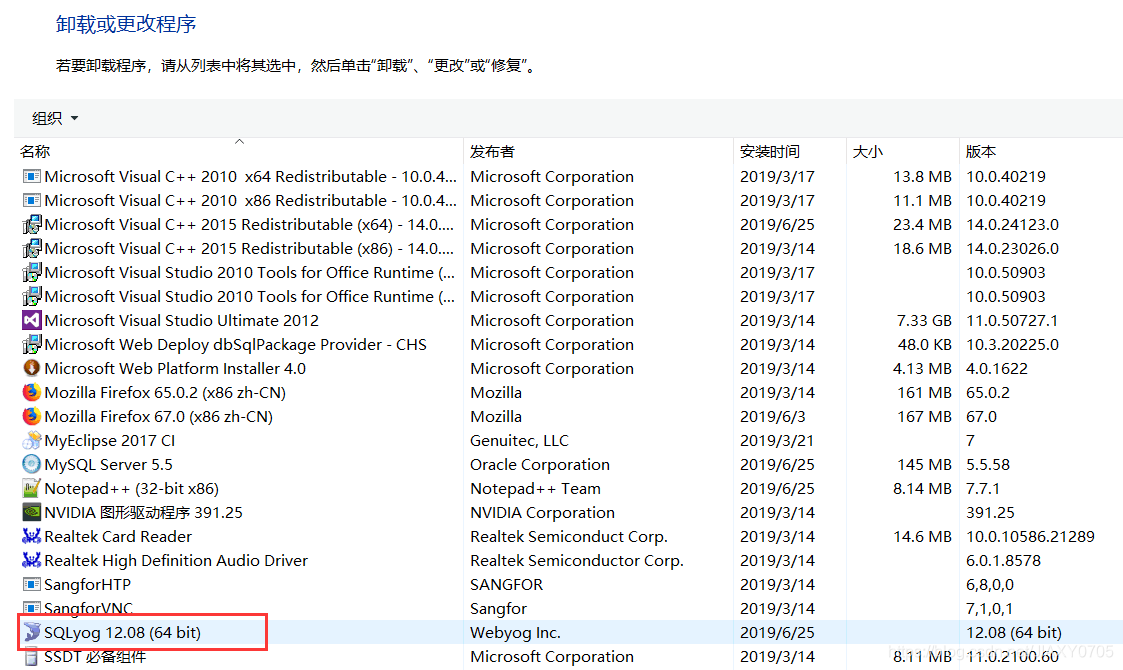
Task: Sort the list by the 版本 column header
Action: click(980, 151)
